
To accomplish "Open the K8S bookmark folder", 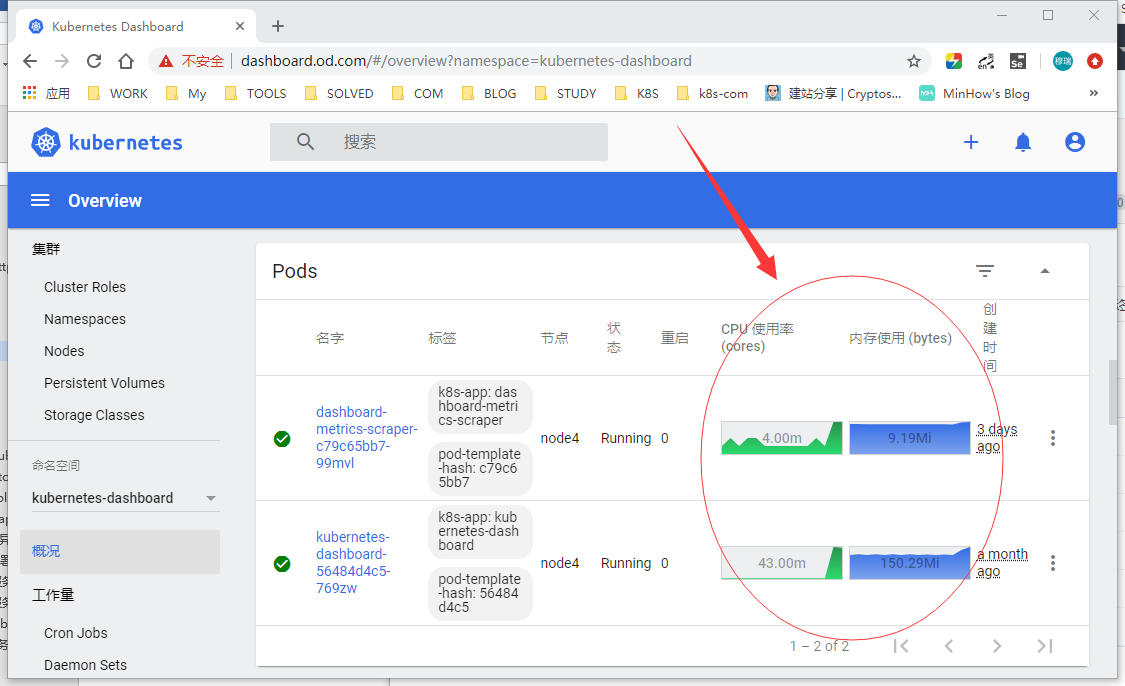I will [x=637, y=93].
